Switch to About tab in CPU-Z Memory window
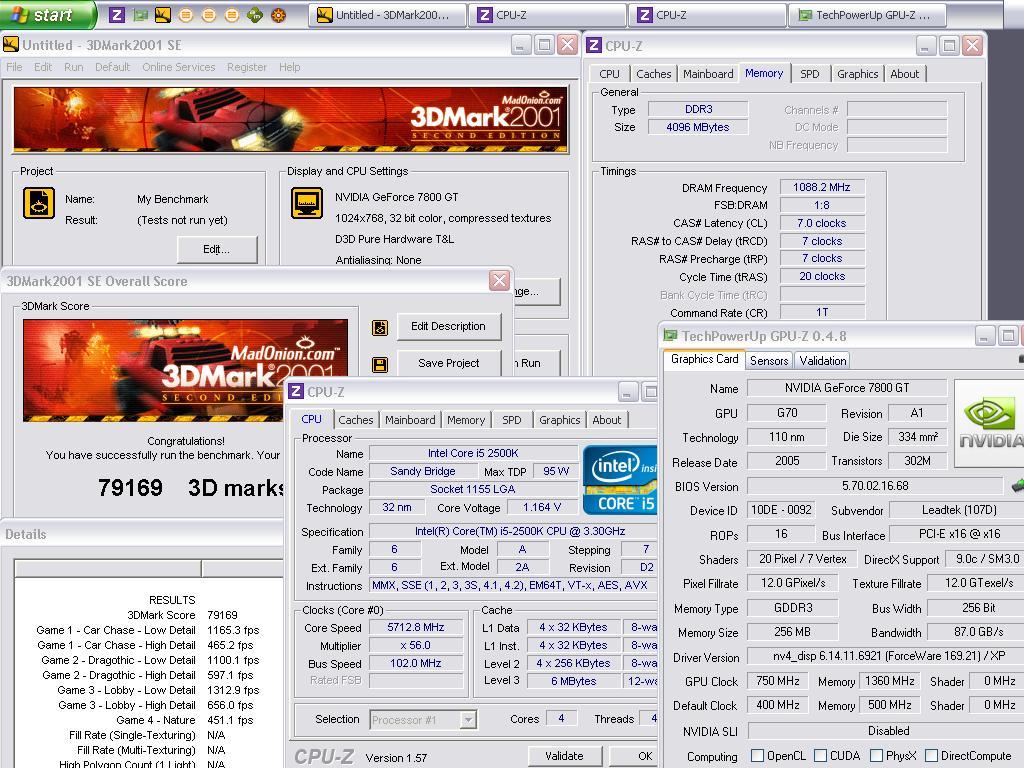 point(904,74)
